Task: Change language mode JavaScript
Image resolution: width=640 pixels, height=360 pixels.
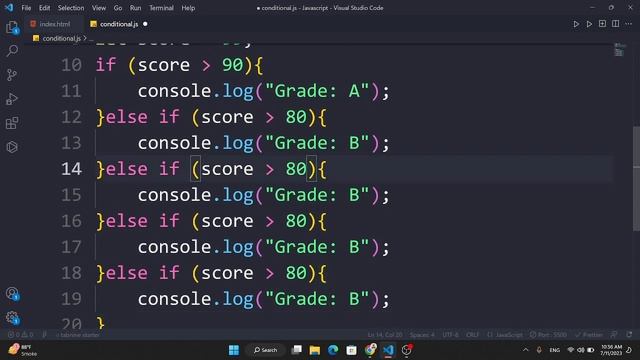Action: pyautogui.click(x=504, y=335)
